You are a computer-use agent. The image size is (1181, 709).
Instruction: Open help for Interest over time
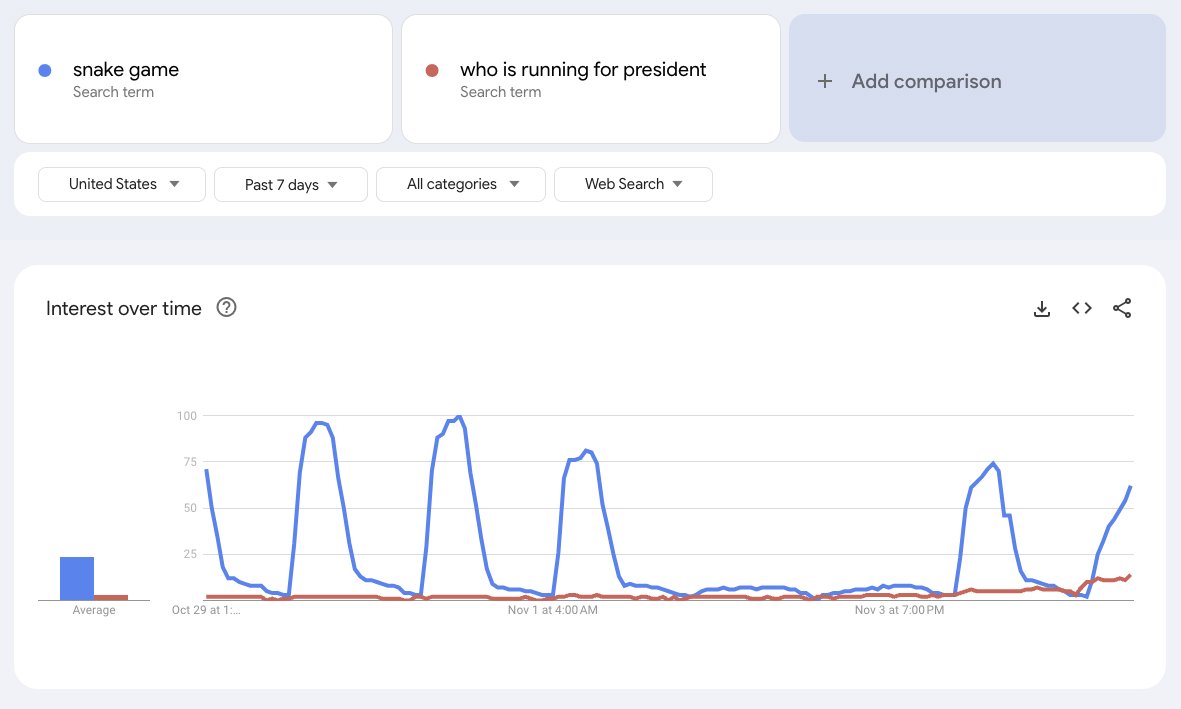[226, 307]
